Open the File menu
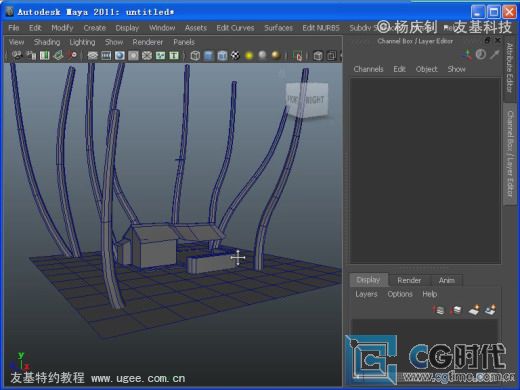The height and width of the screenshot is (390, 520). coord(14,28)
